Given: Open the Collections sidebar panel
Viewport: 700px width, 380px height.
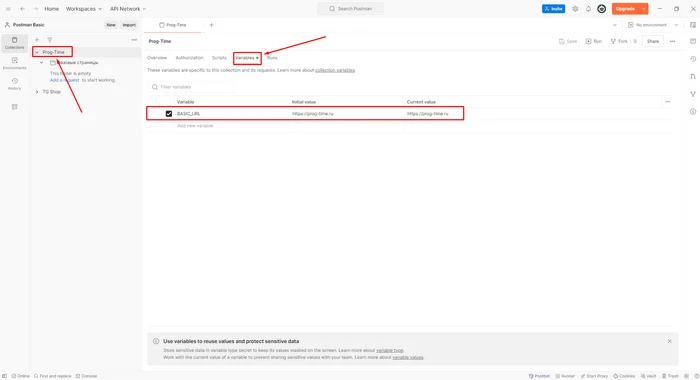Looking at the screenshot, I should point(14,43).
